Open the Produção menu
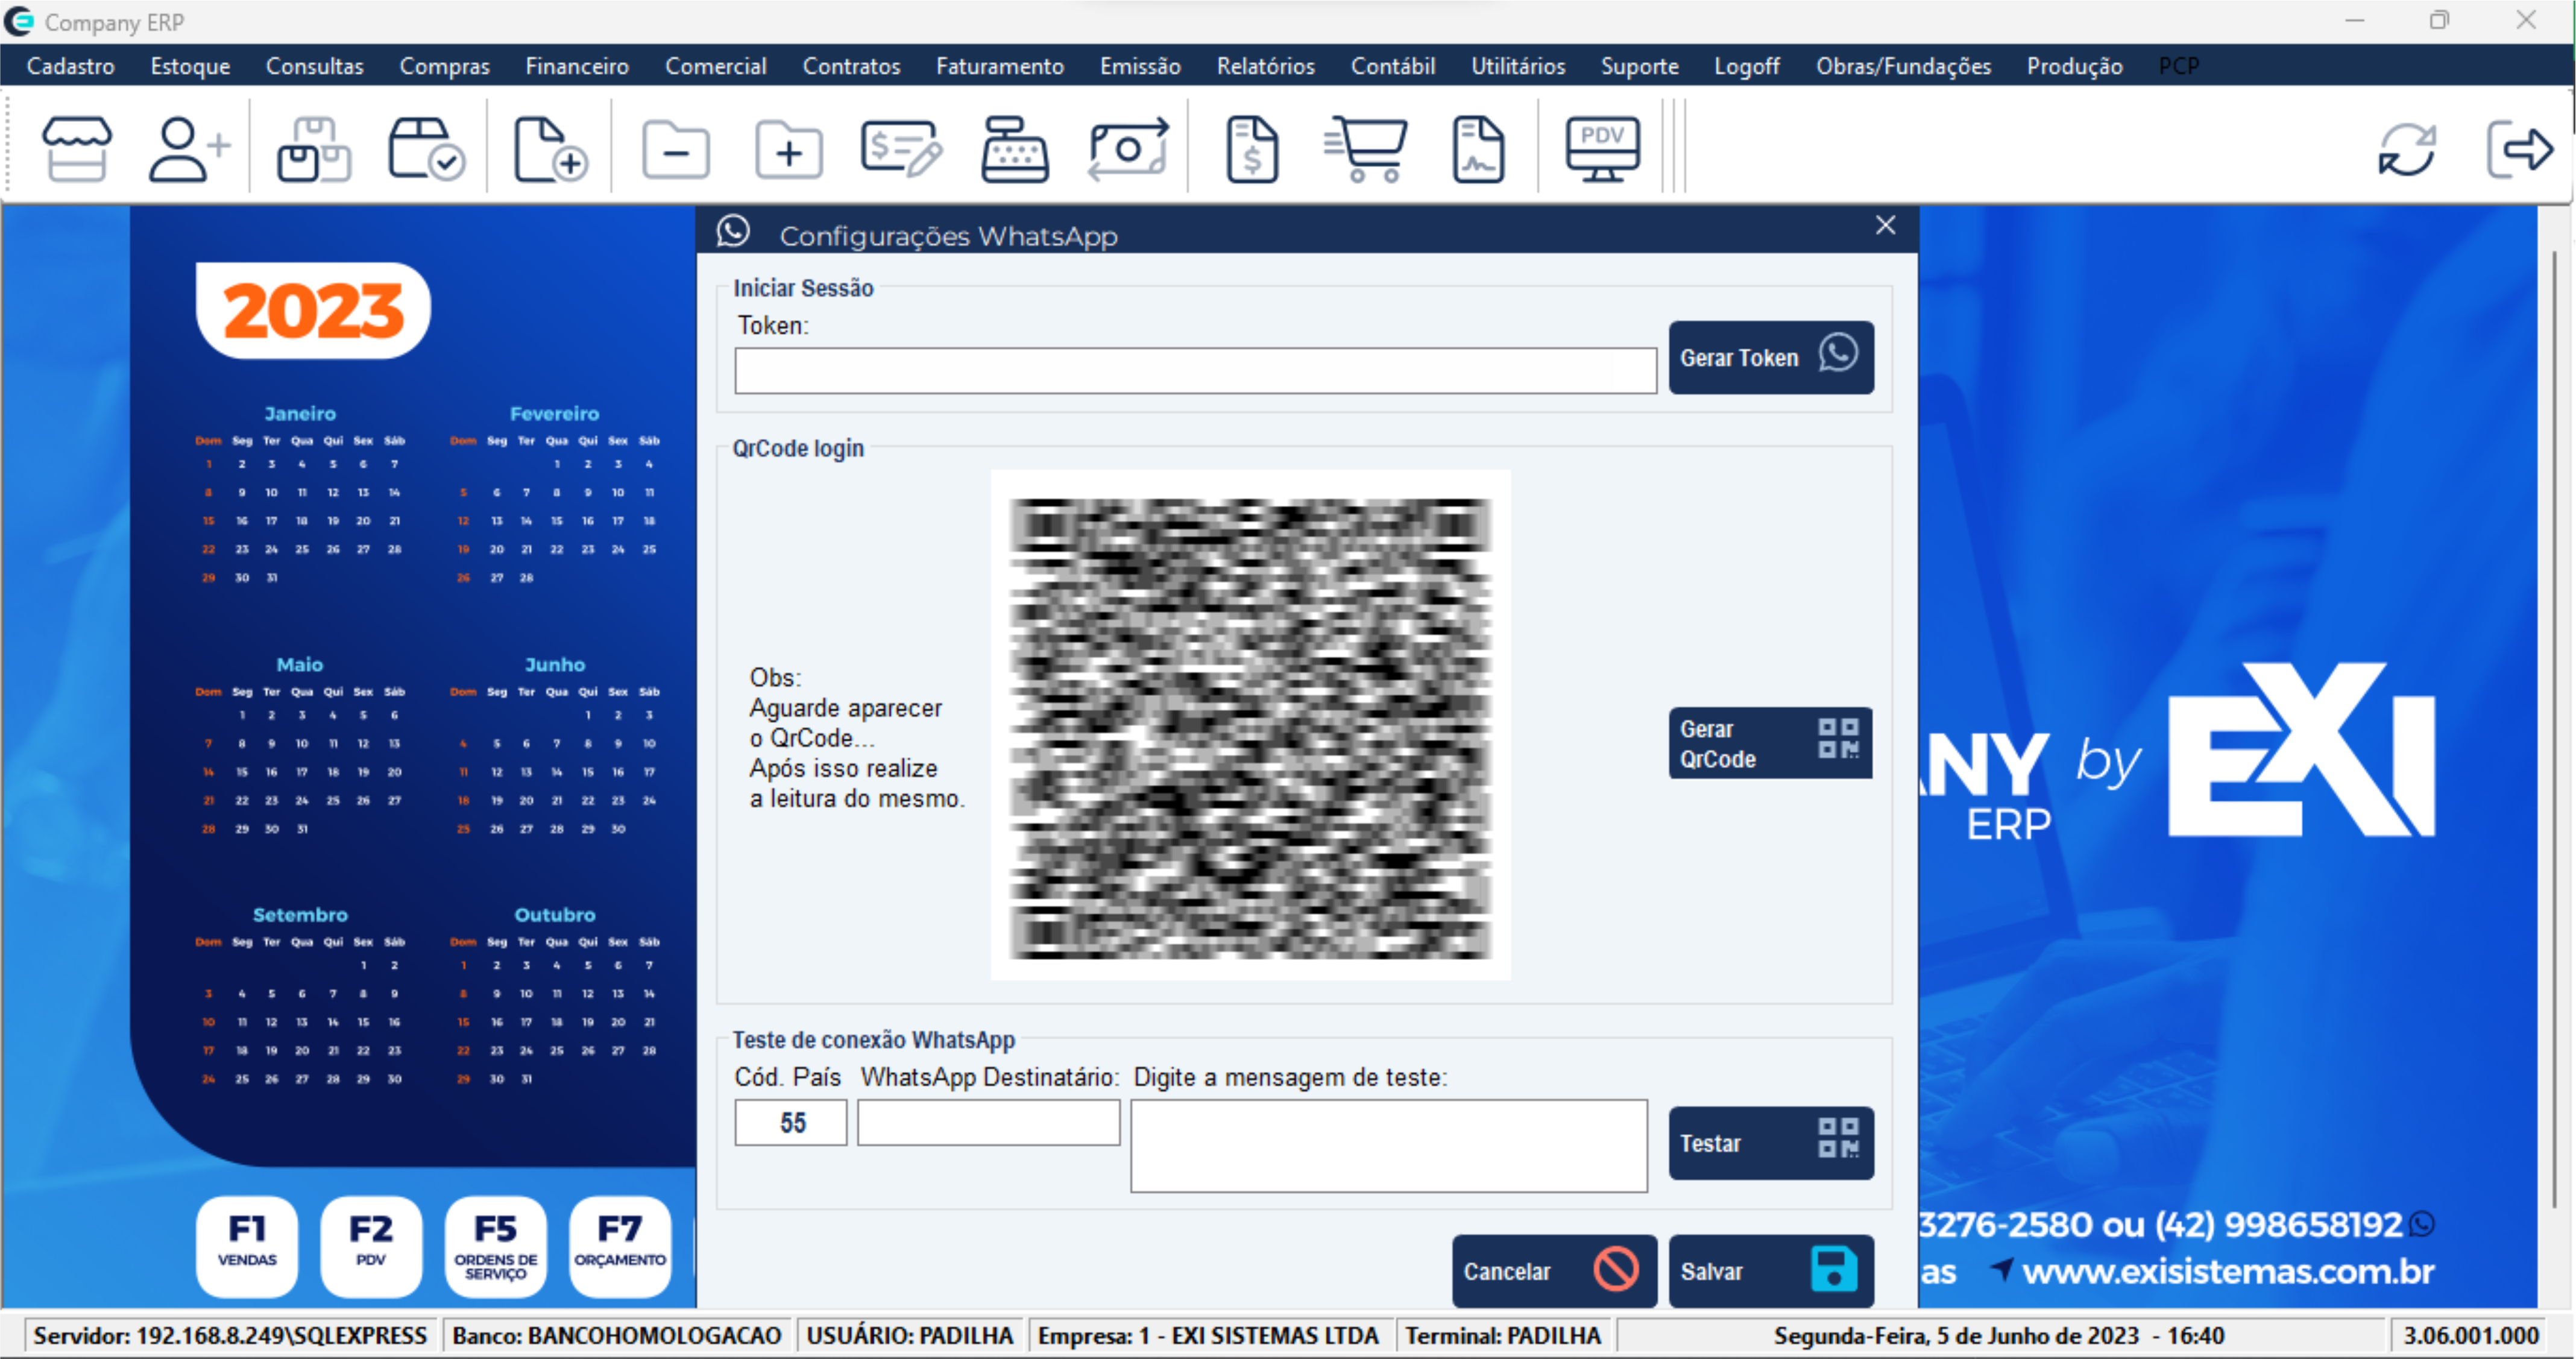The image size is (2576, 1359). (2074, 66)
